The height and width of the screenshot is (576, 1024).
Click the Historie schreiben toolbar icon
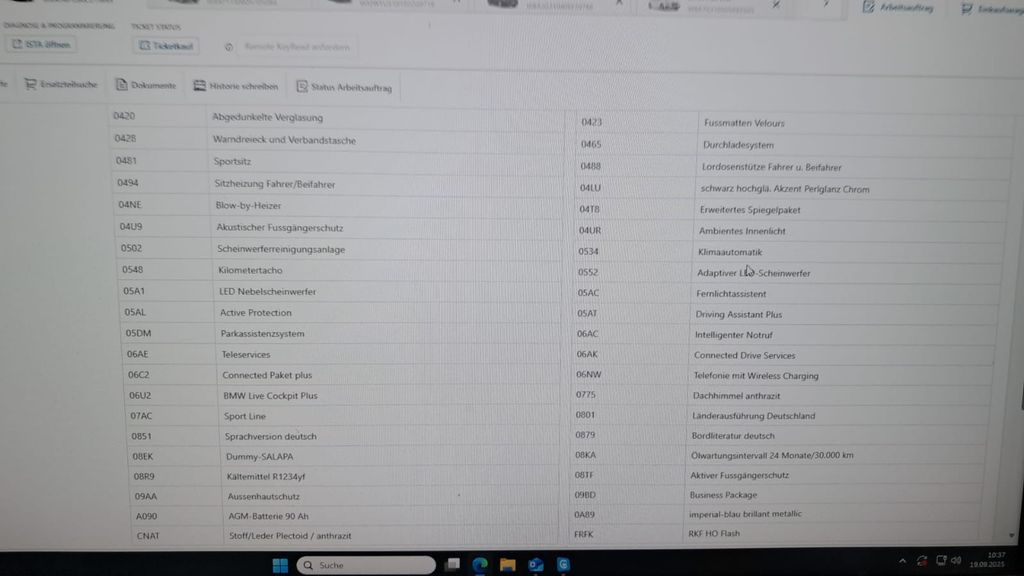click(x=200, y=86)
